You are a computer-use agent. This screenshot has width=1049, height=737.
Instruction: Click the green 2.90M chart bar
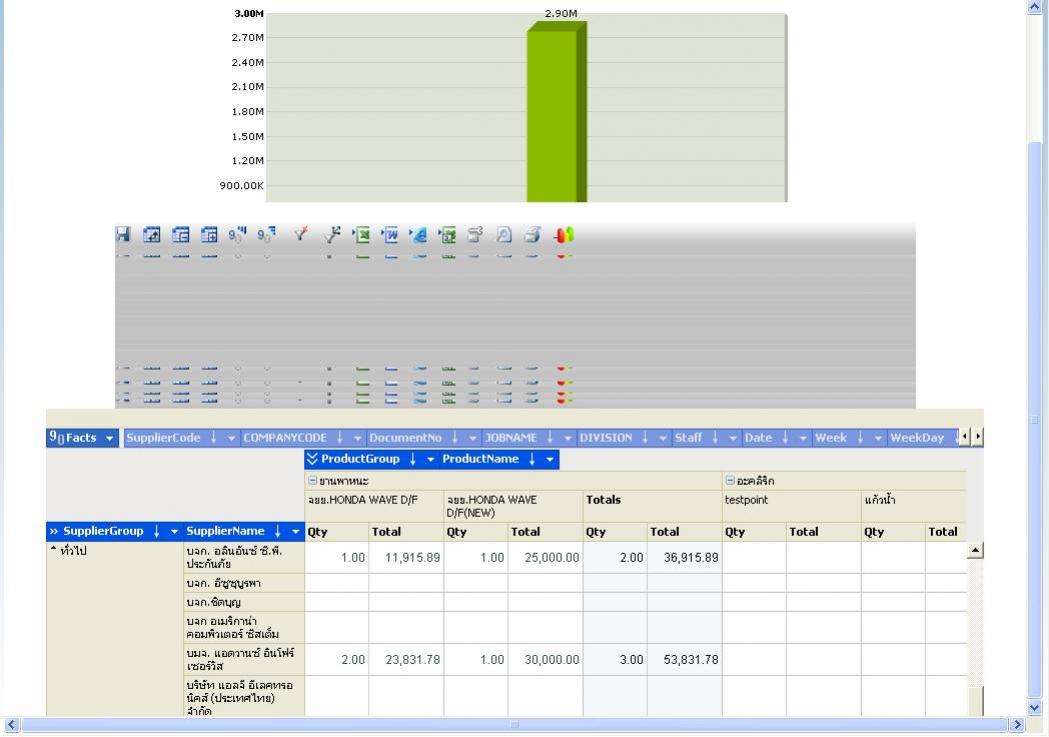pyautogui.click(x=557, y=112)
